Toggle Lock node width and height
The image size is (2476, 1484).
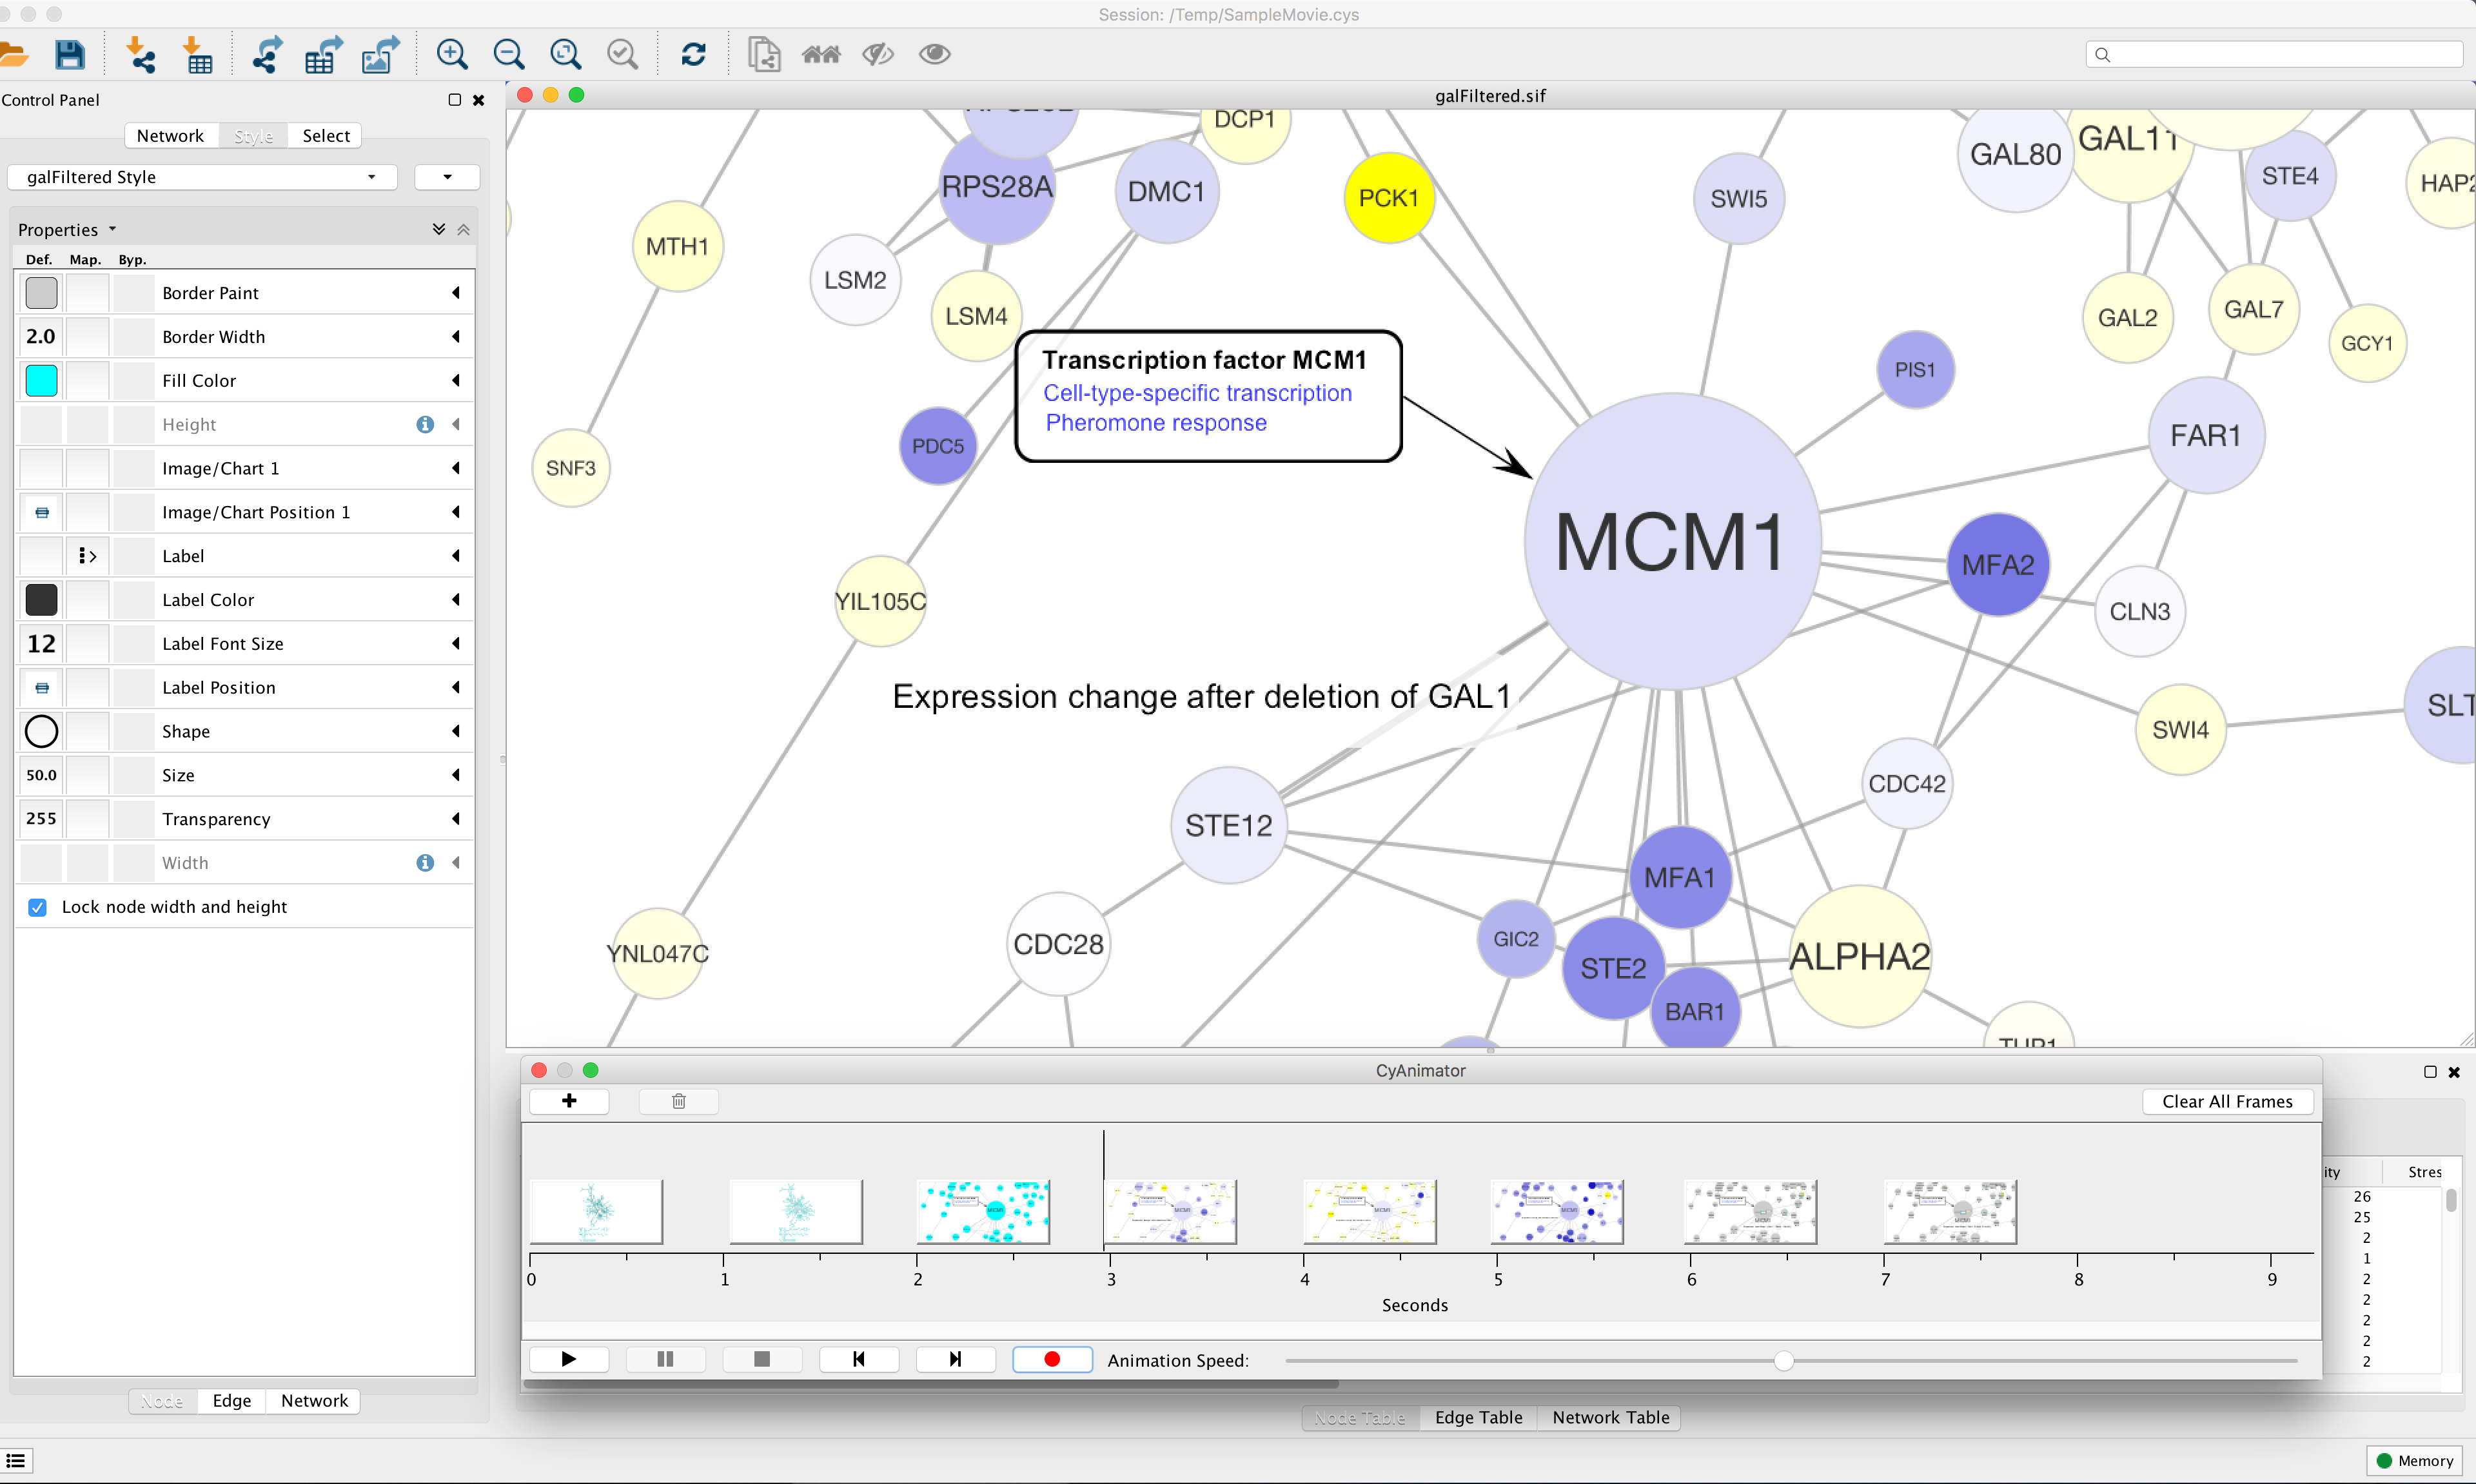click(38, 907)
